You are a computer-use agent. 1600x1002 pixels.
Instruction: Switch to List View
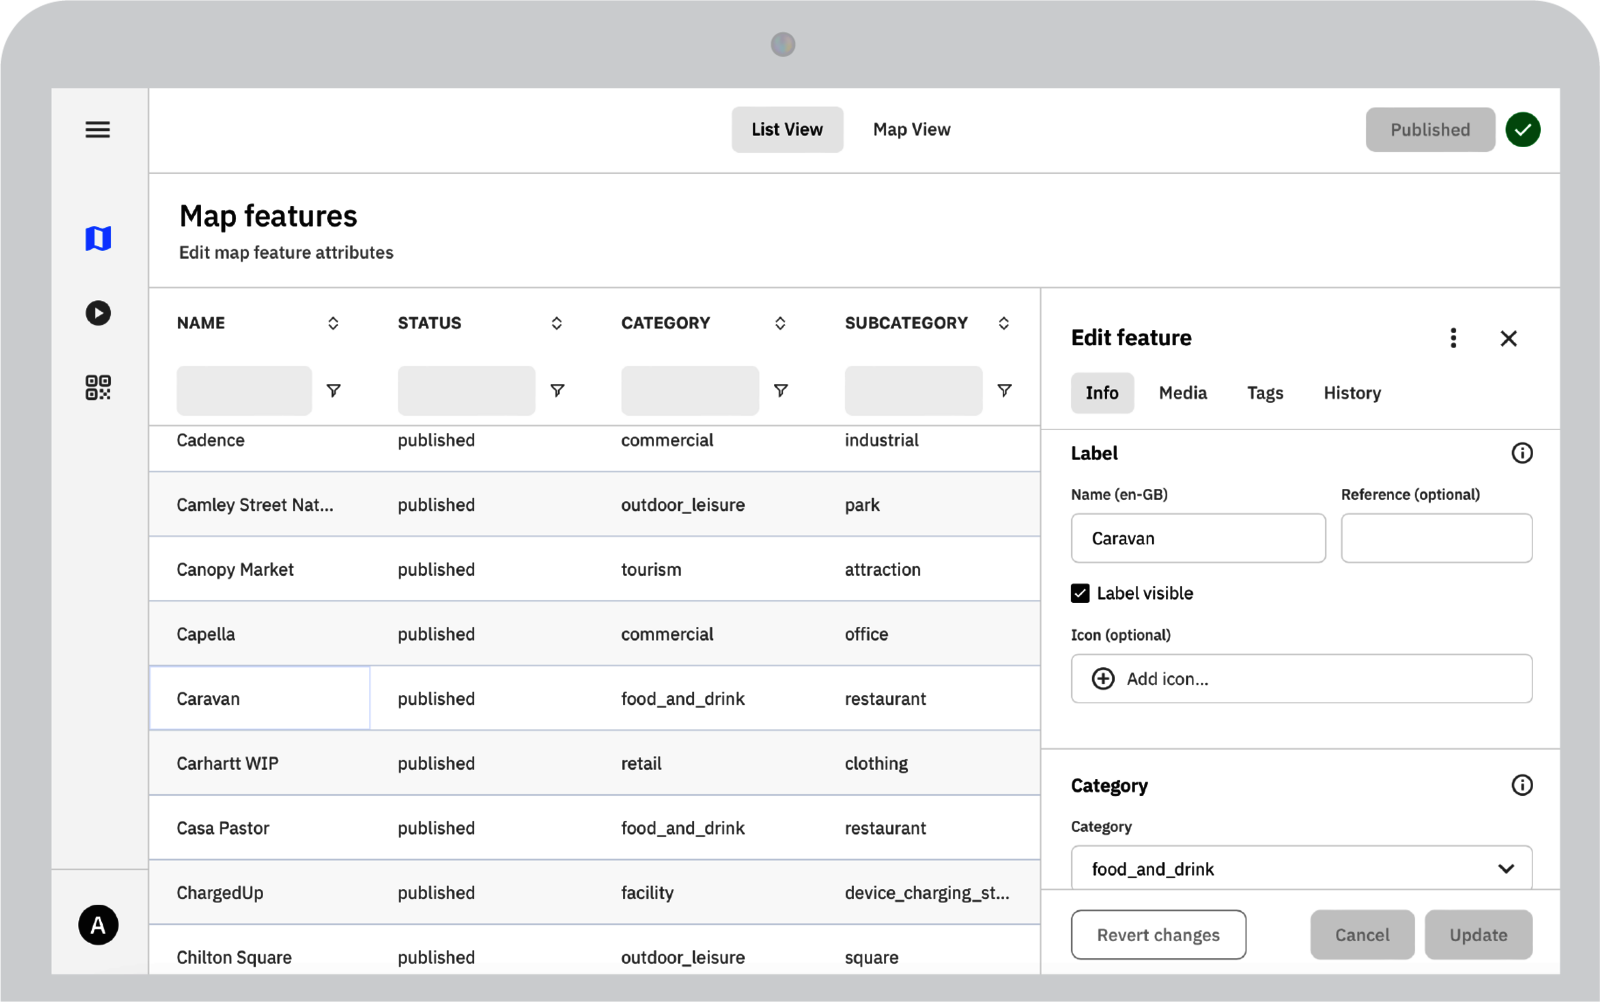point(787,130)
